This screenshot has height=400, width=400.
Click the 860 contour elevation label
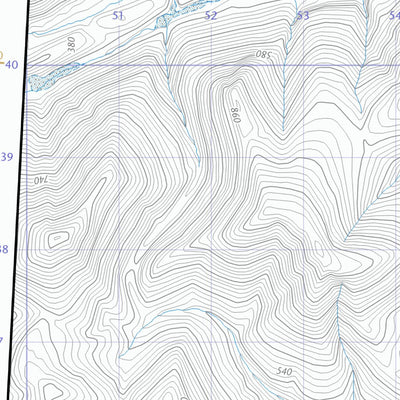coord(236,115)
